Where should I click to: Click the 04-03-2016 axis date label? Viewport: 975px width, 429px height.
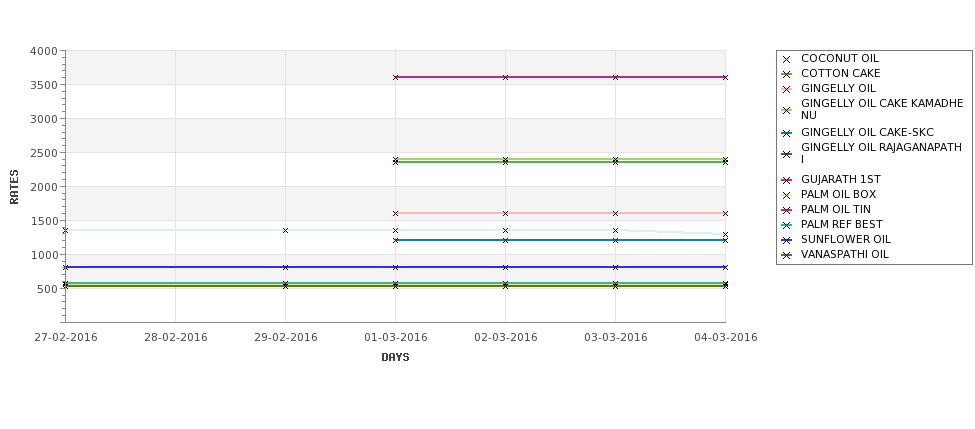(726, 338)
